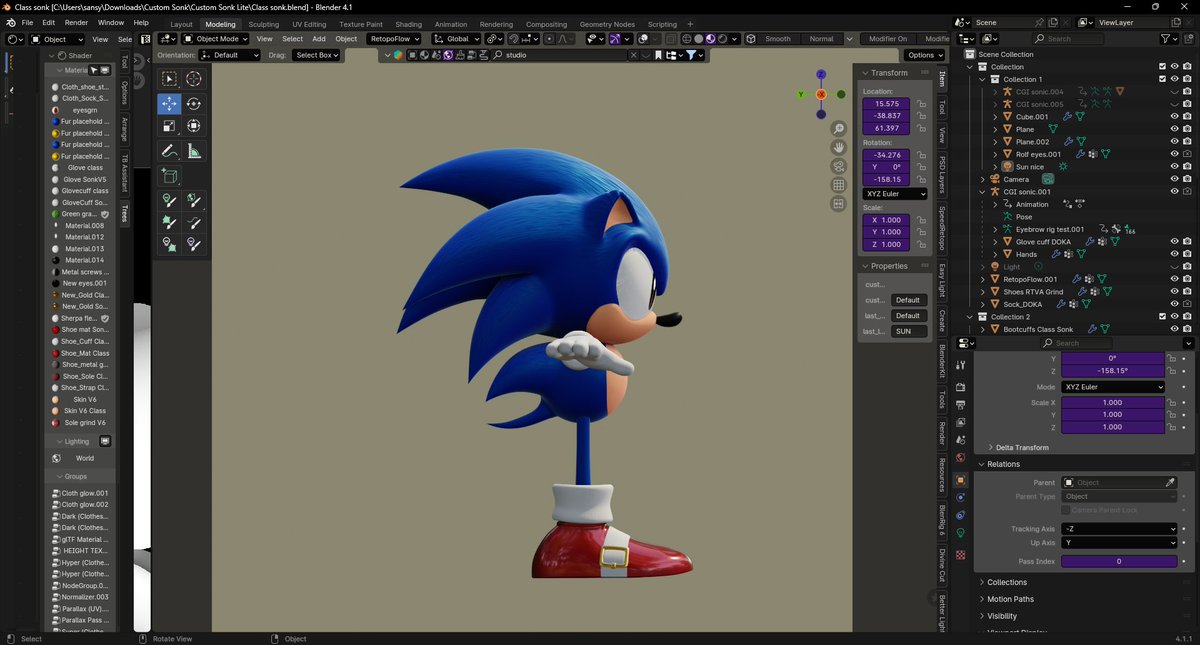
Task: Click the outliner filter funnel icon
Action: click(x=1166, y=39)
